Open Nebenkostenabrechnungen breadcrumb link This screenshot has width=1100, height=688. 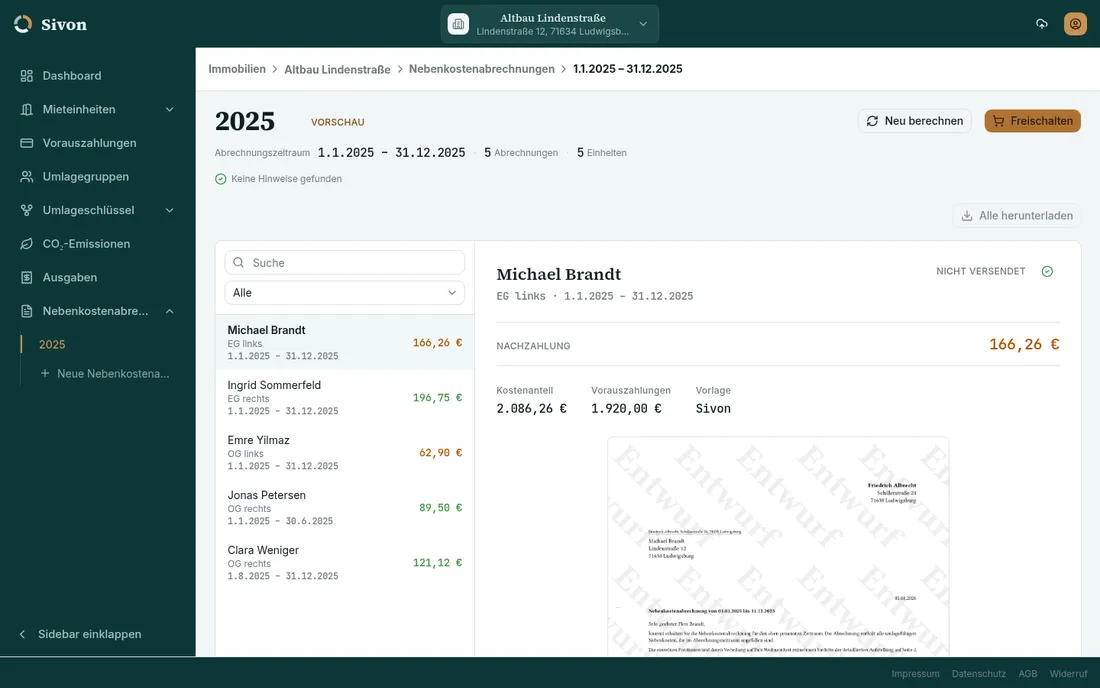(481, 69)
